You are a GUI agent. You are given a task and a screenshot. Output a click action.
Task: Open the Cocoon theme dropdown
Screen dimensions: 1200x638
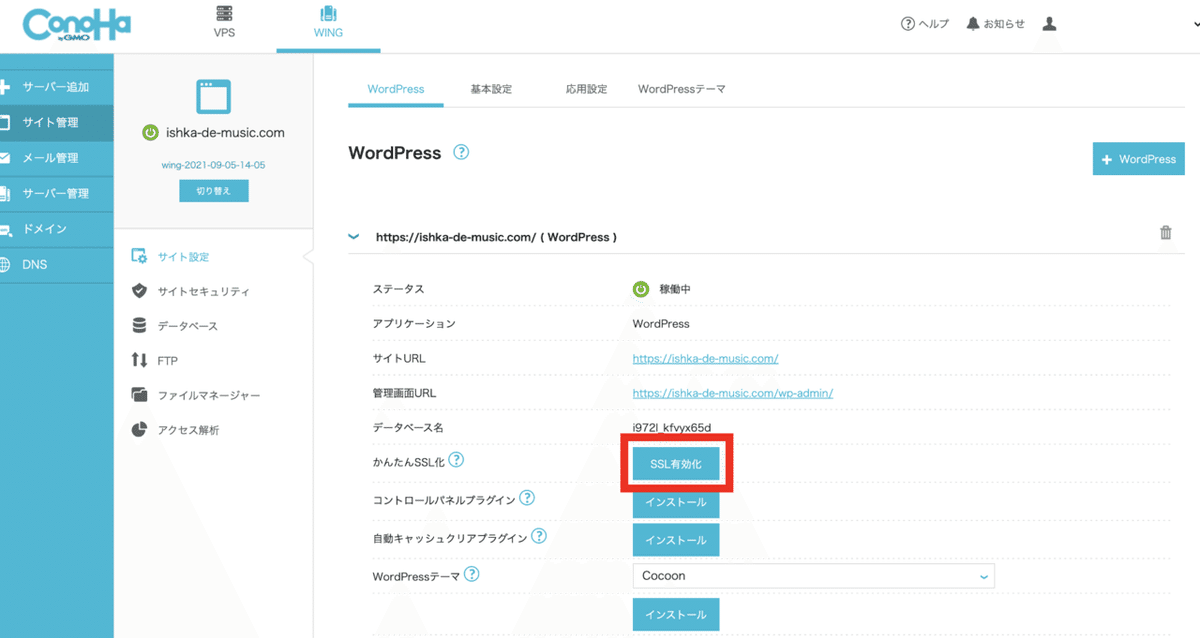pos(814,576)
